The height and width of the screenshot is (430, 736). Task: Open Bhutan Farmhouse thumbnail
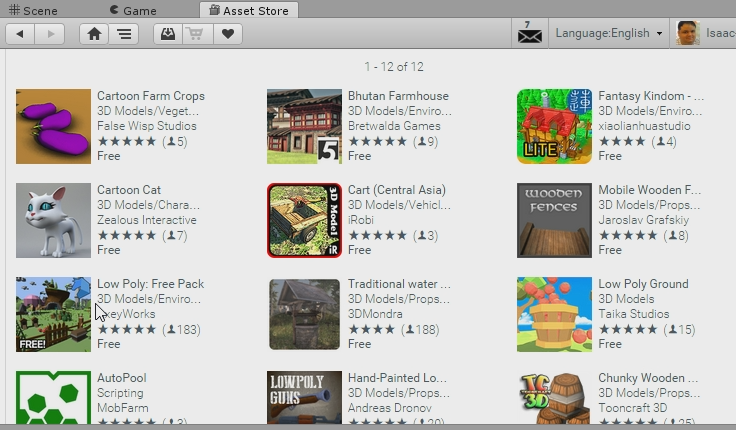click(304, 126)
